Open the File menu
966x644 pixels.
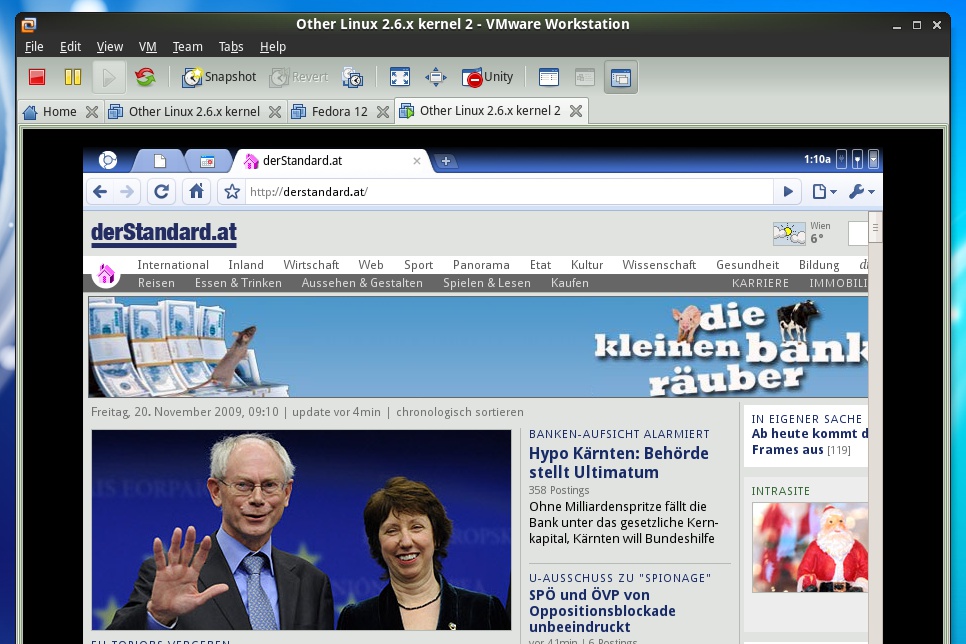tap(34, 47)
